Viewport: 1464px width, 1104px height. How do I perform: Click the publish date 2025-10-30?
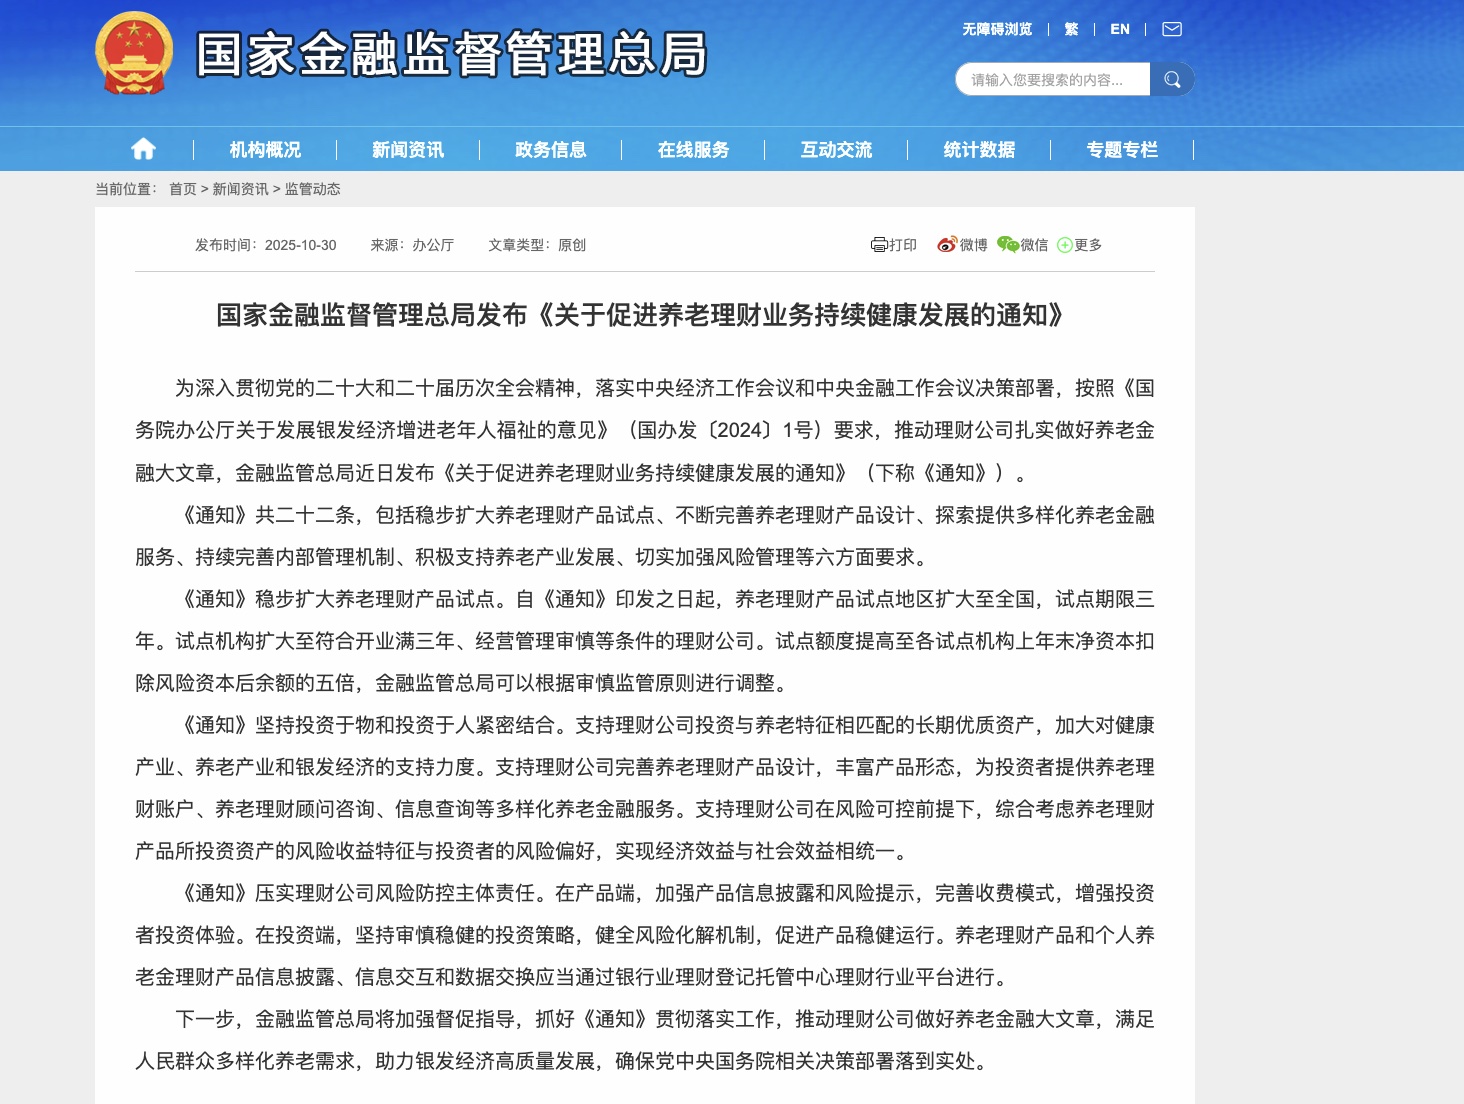(300, 245)
